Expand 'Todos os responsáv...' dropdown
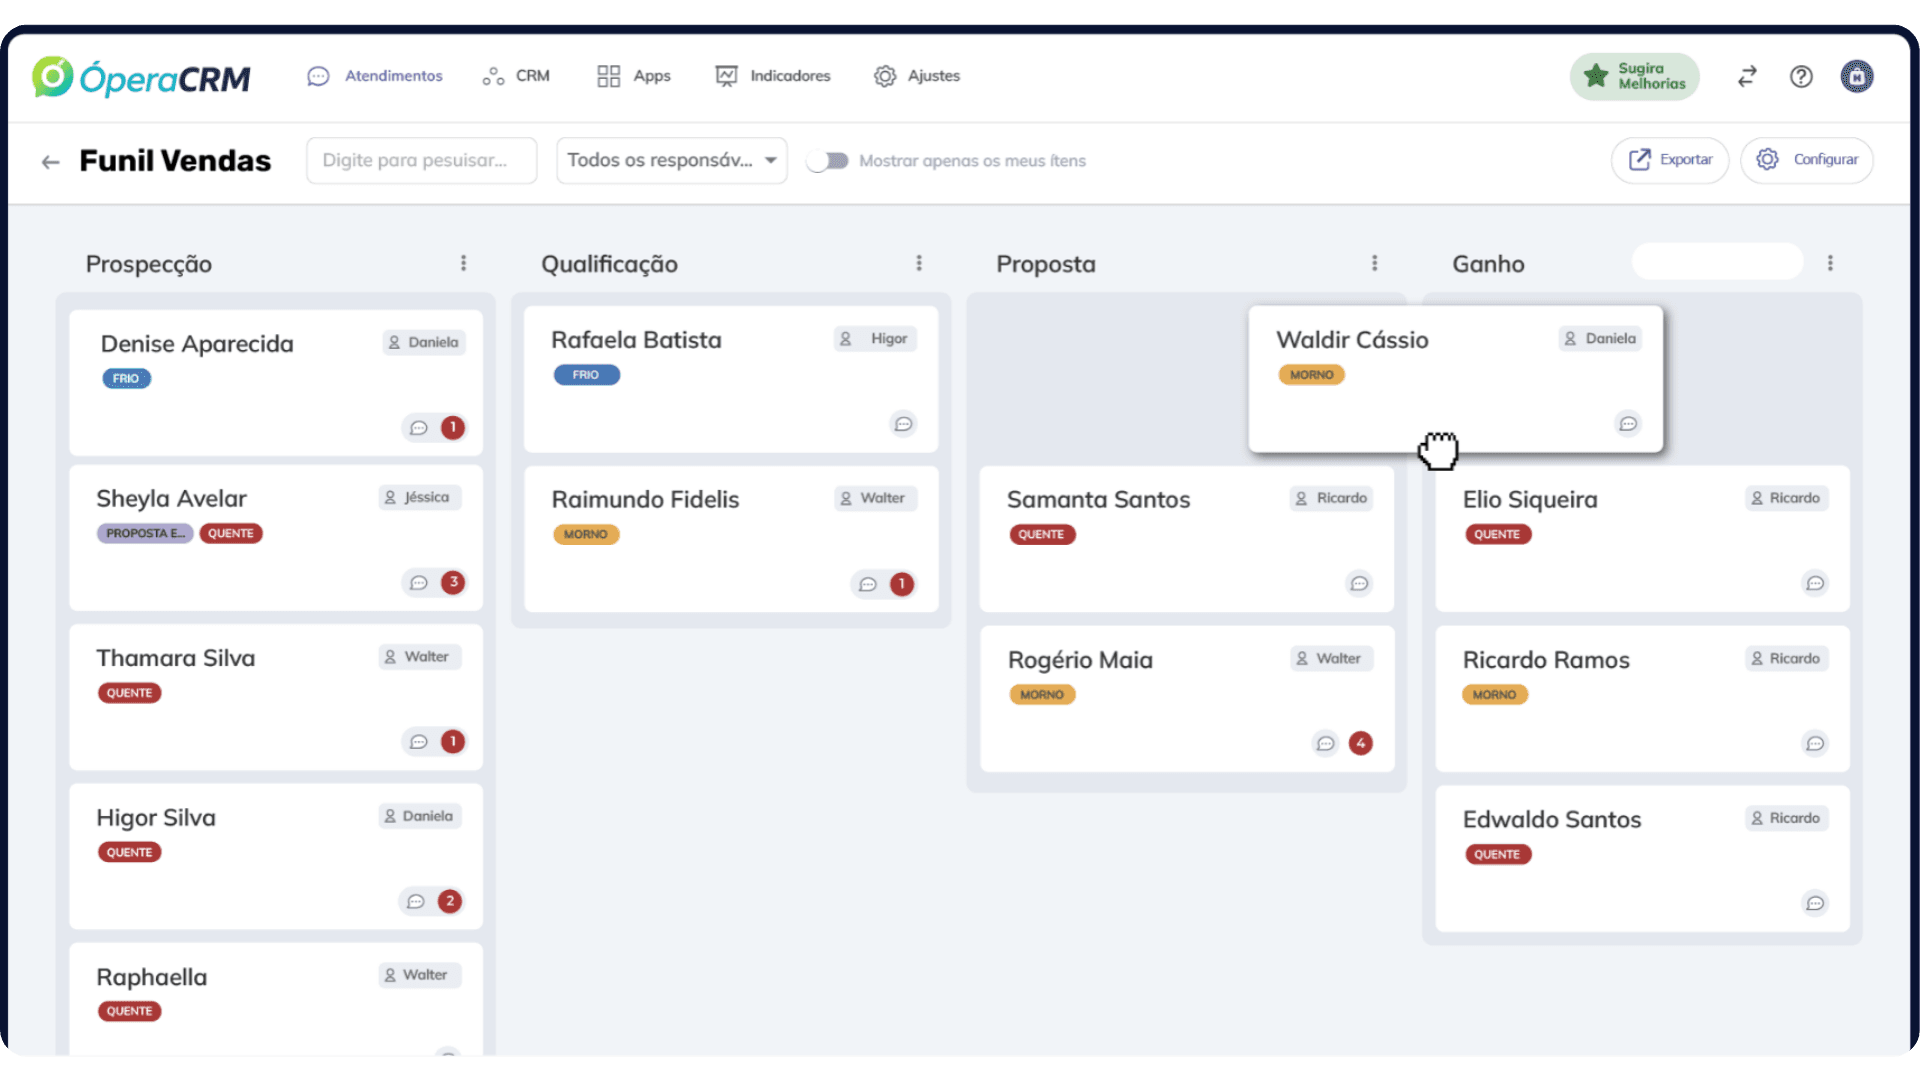The image size is (1920, 1080). coord(671,161)
